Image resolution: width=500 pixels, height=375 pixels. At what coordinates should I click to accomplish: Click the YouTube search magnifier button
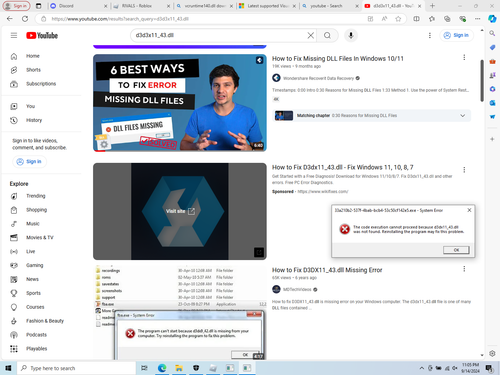point(327,35)
